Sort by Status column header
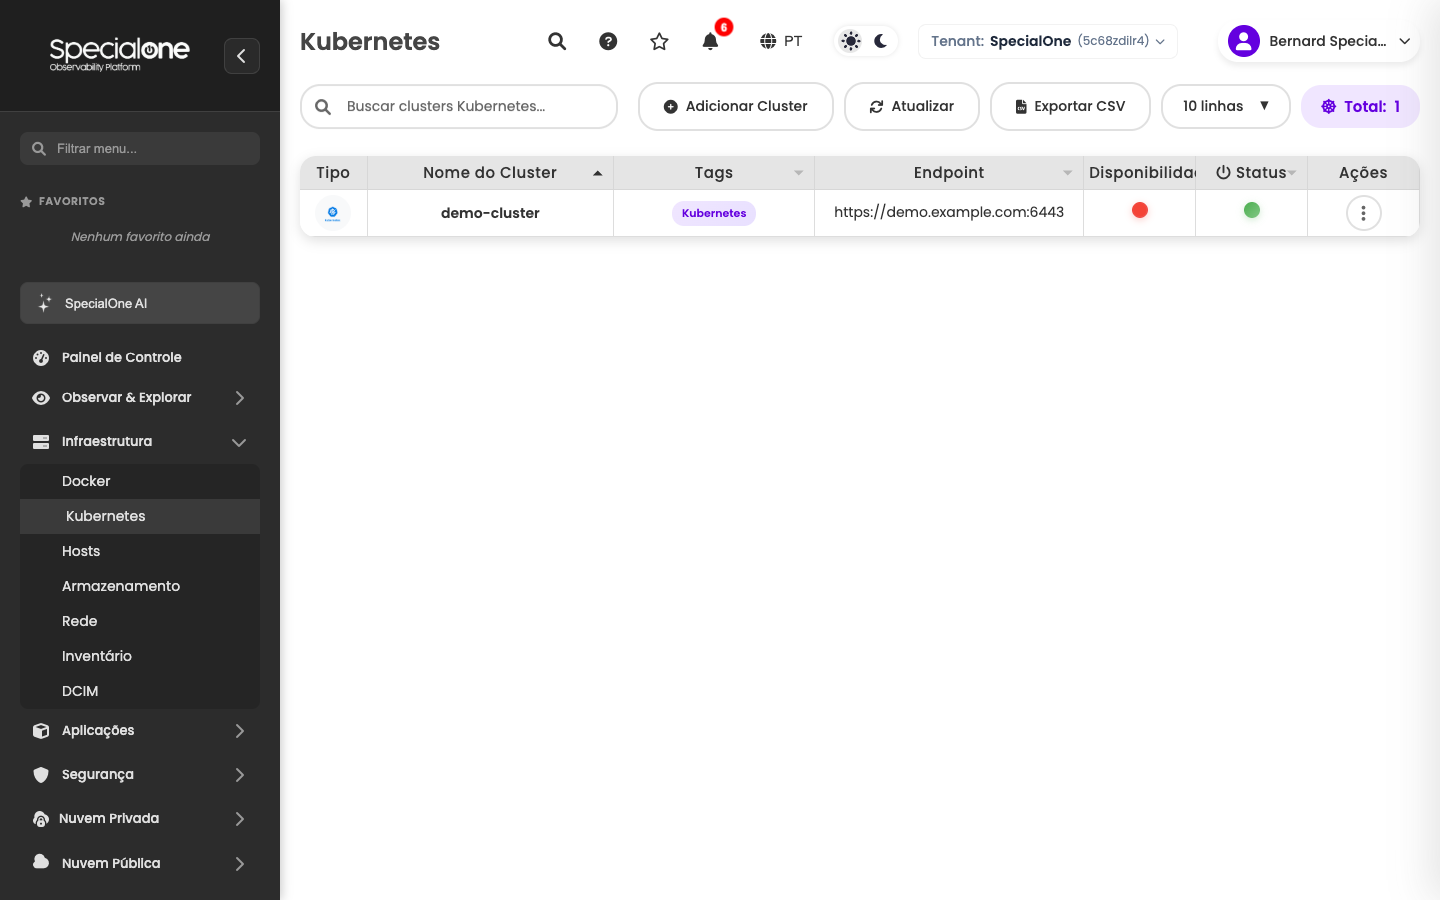 (1251, 173)
